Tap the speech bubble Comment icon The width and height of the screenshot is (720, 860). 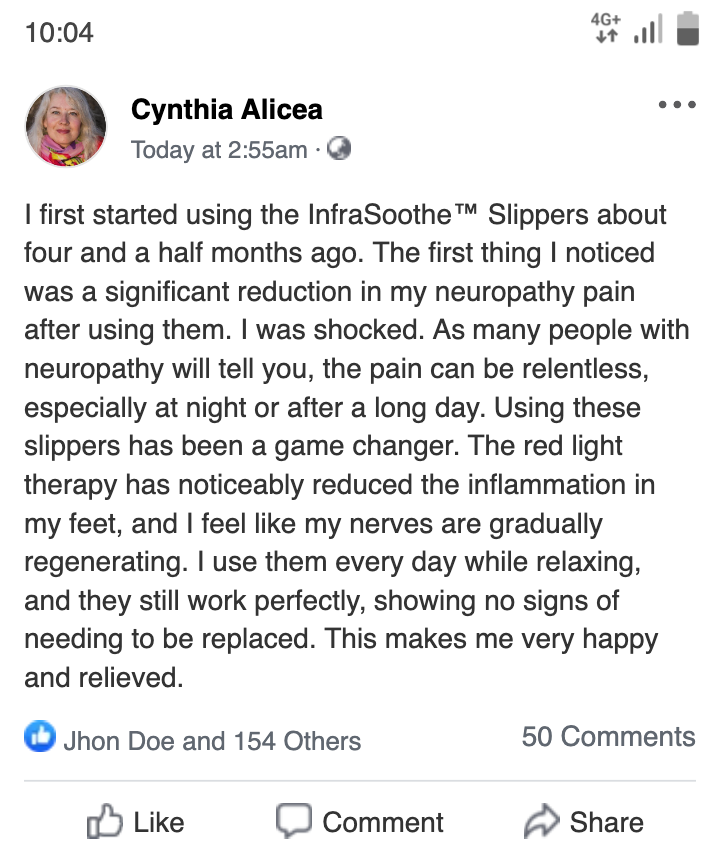(293, 822)
